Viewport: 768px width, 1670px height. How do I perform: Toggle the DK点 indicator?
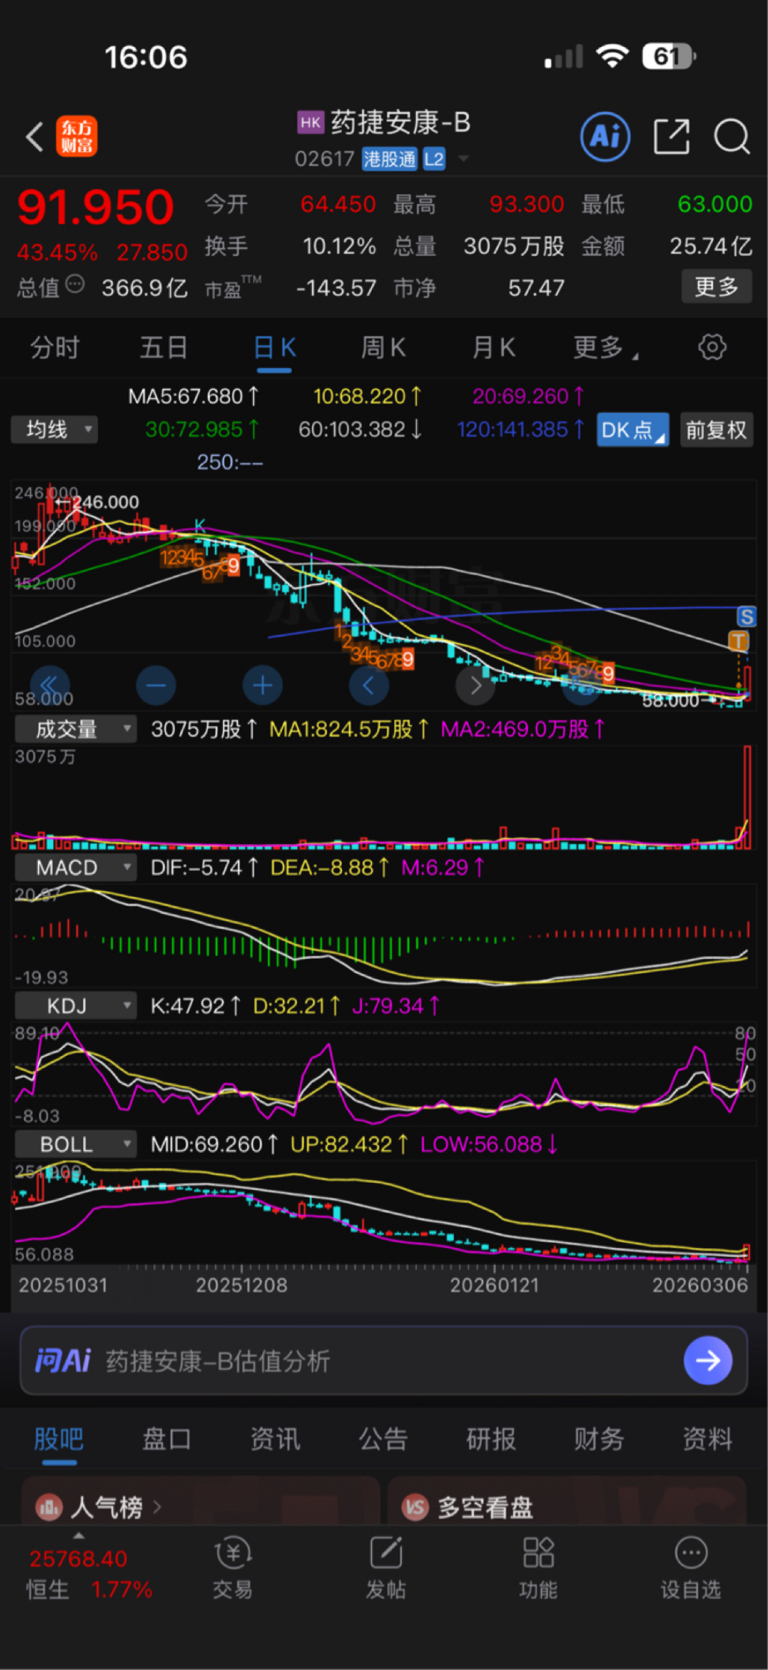(633, 430)
